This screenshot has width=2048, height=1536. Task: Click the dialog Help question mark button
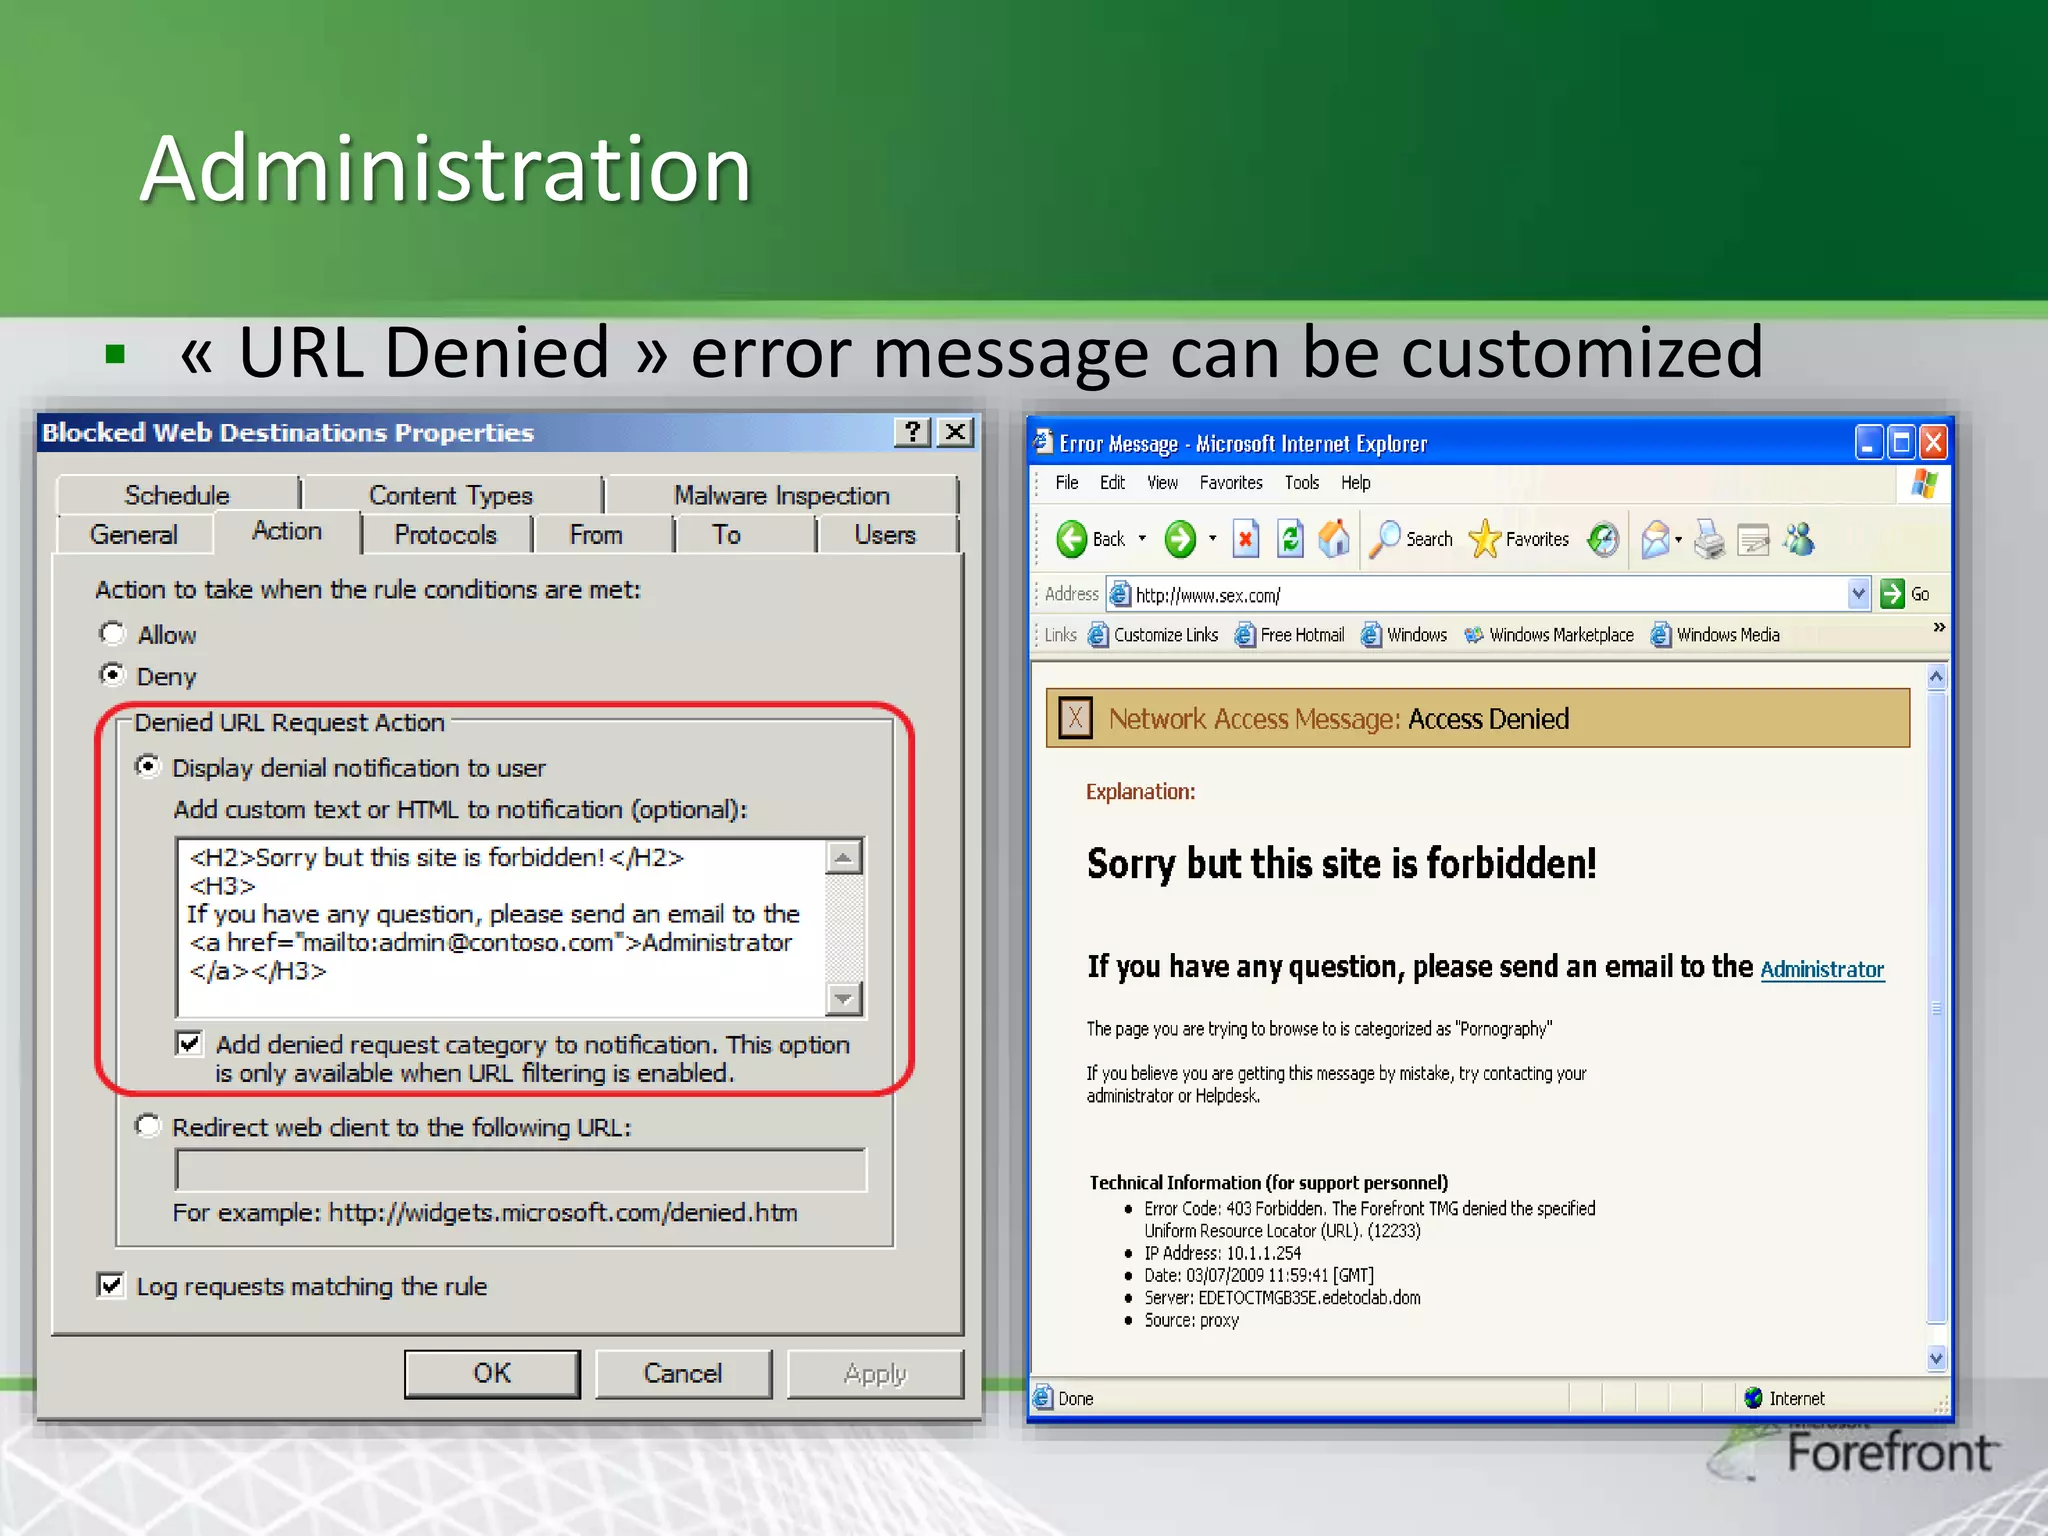912,432
